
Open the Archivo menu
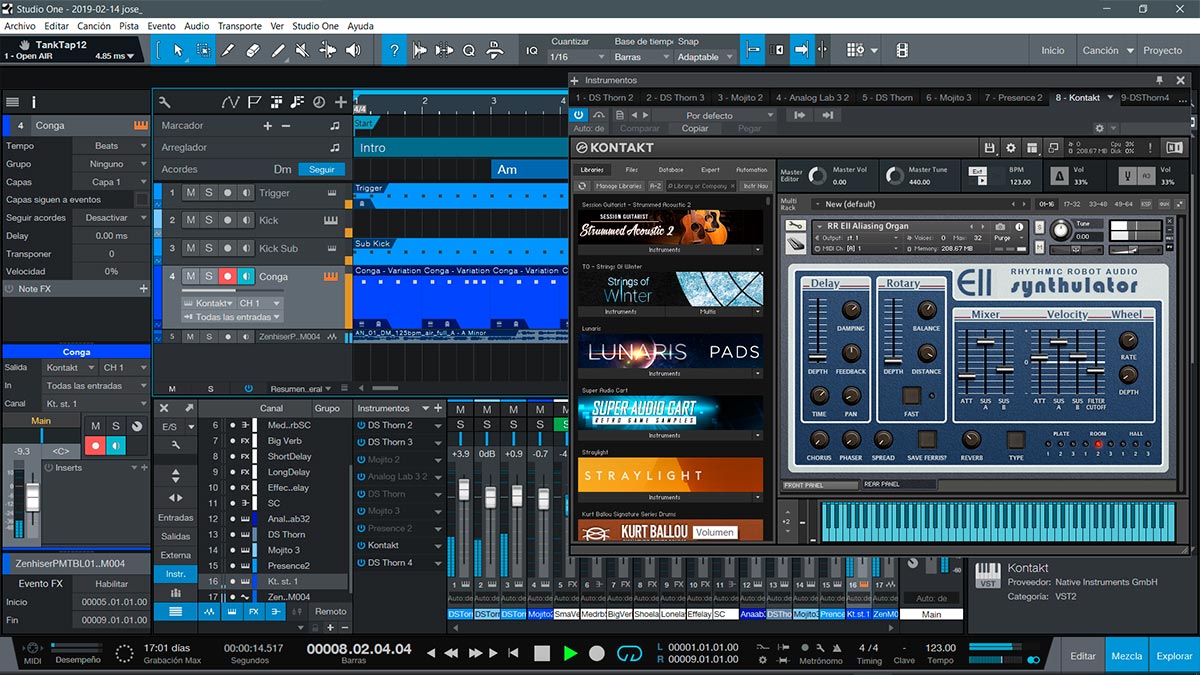tap(20, 25)
